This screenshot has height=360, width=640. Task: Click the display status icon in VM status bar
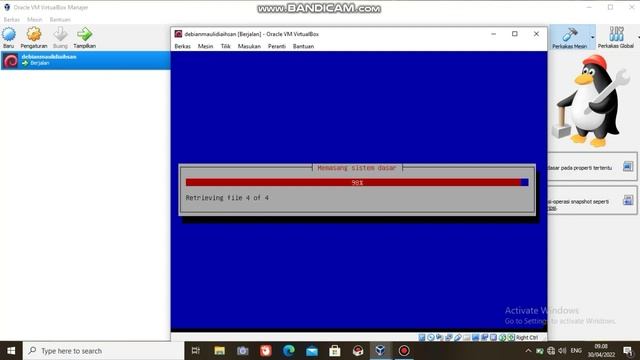pos(476,338)
